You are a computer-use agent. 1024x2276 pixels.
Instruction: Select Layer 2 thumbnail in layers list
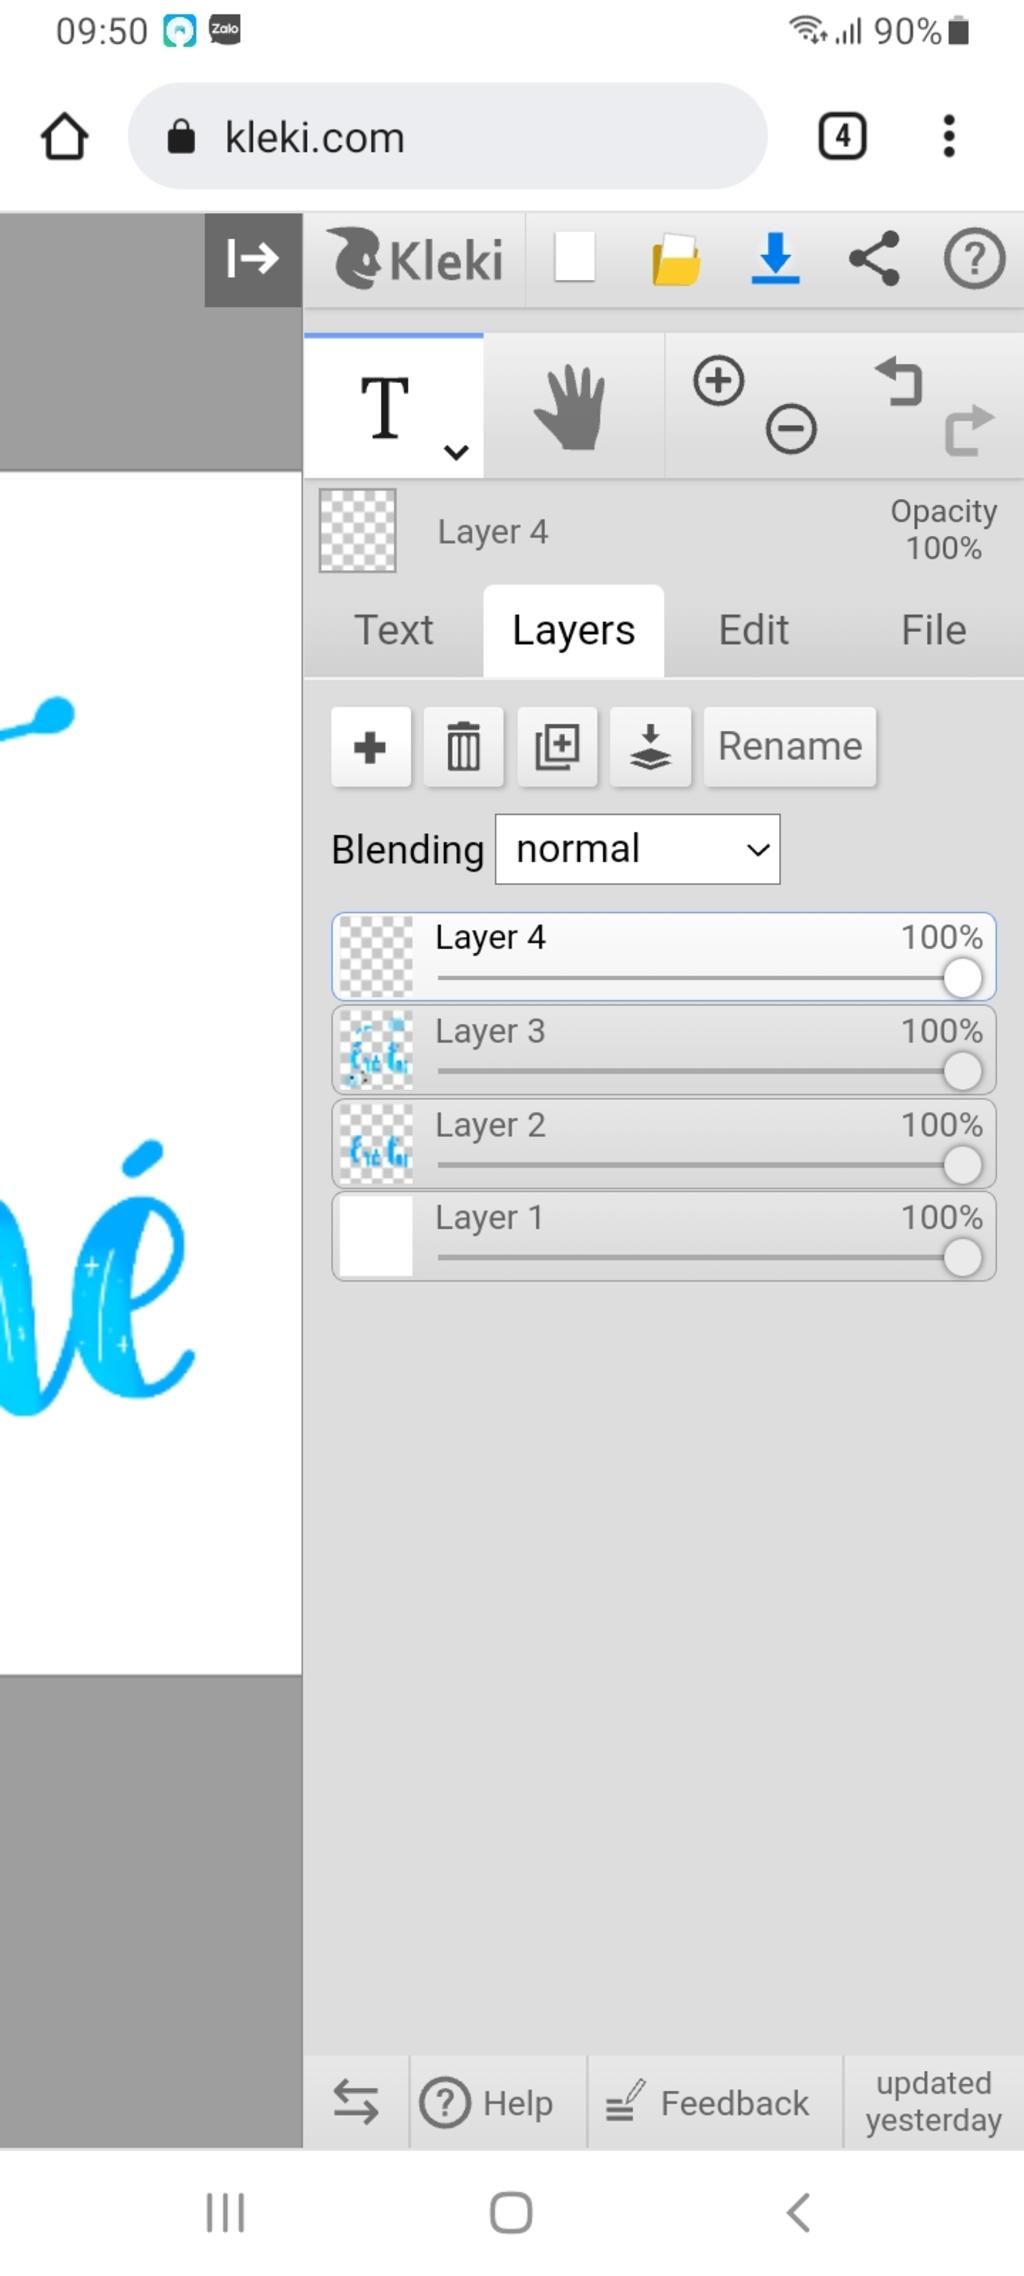click(376, 1144)
